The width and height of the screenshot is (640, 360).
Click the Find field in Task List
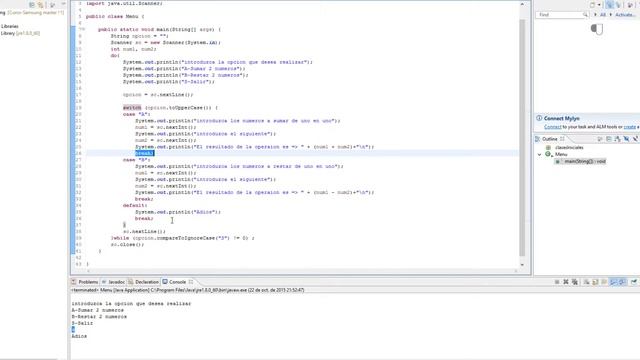(x=562, y=15)
